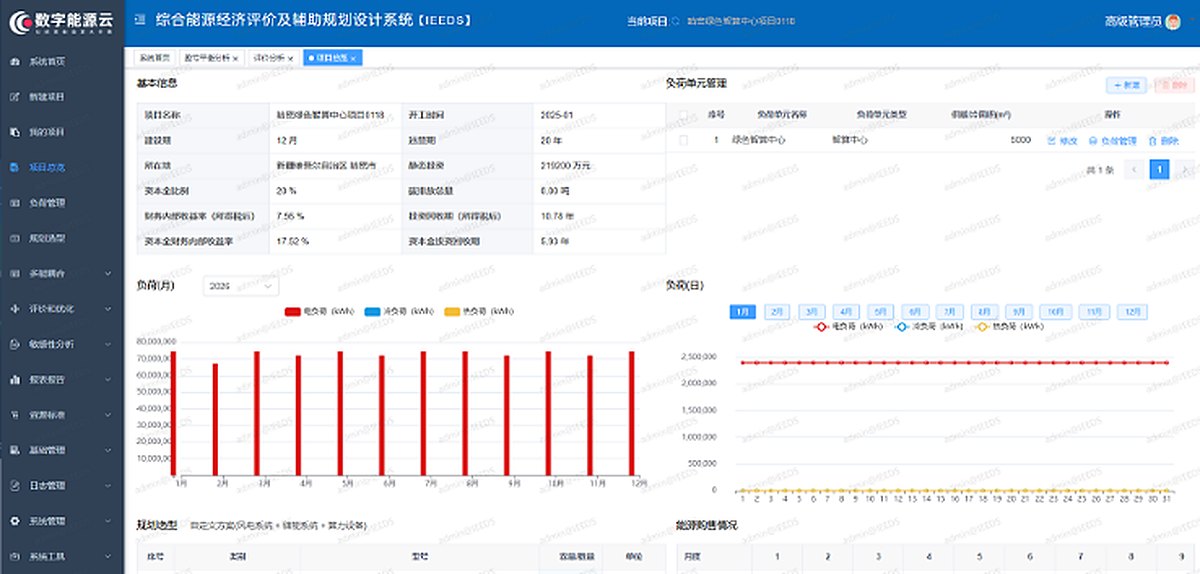
Task: Toggle the 热负荷 legend in the daily load chart
Action: (x=1007, y=327)
